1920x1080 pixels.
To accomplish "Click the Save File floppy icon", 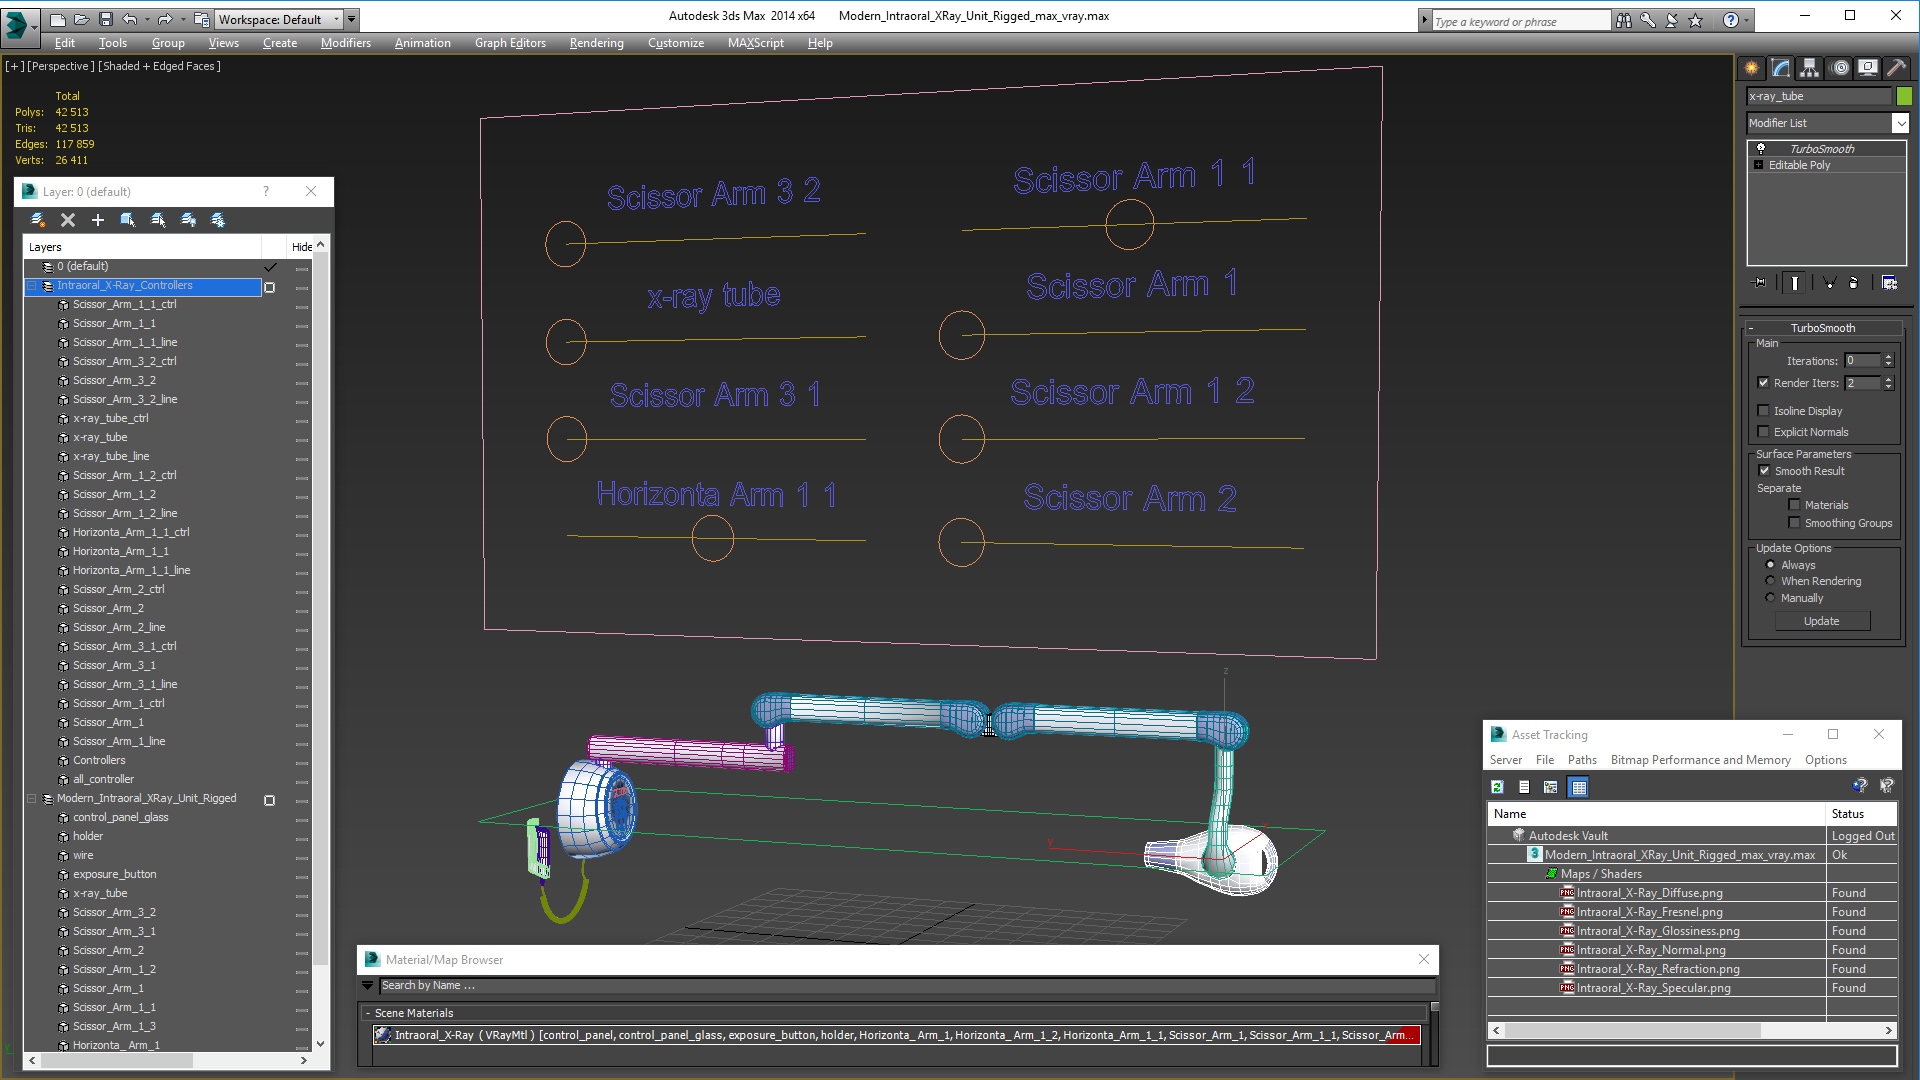I will point(105,19).
